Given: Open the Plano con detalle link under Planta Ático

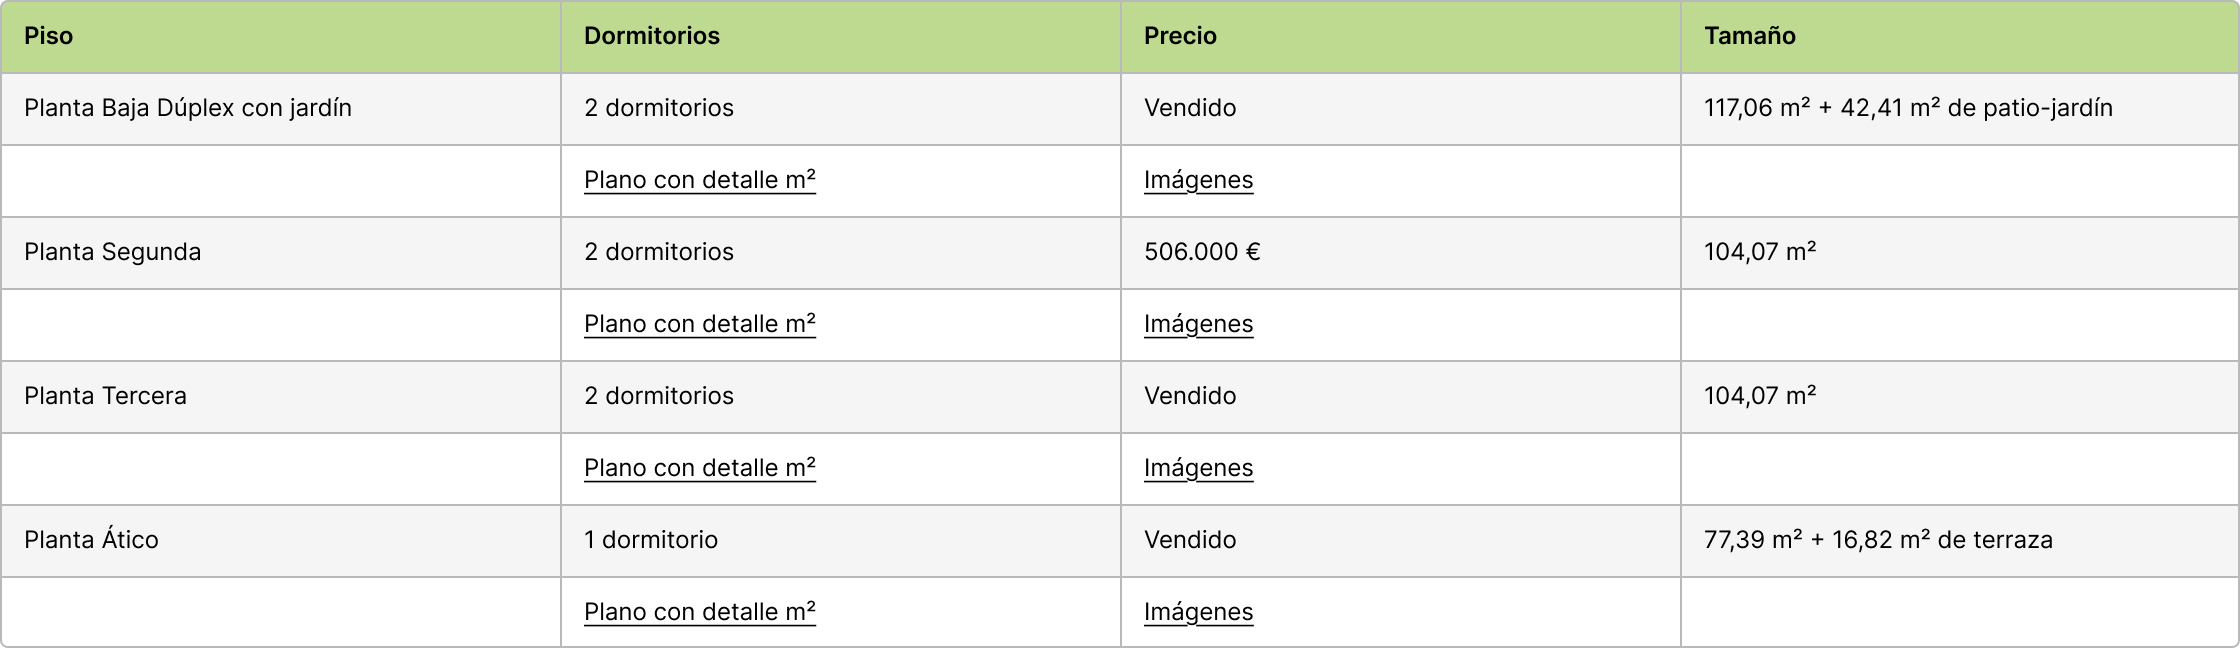Looking at the screenshot, I should [699, 612].
